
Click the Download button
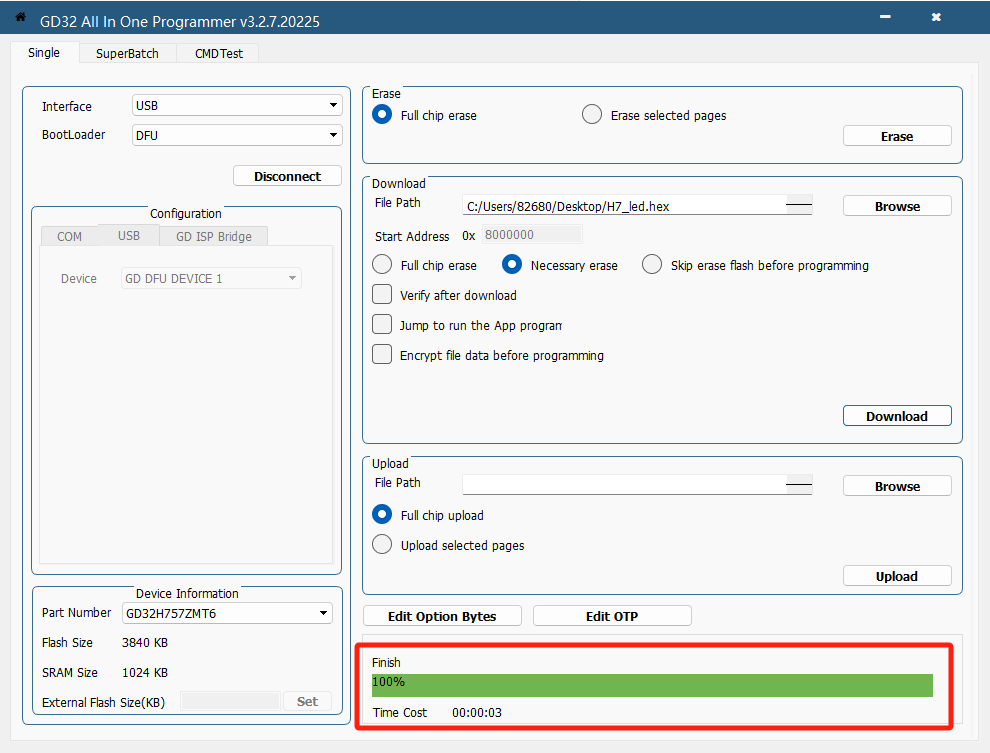click(x=897, y=416)
